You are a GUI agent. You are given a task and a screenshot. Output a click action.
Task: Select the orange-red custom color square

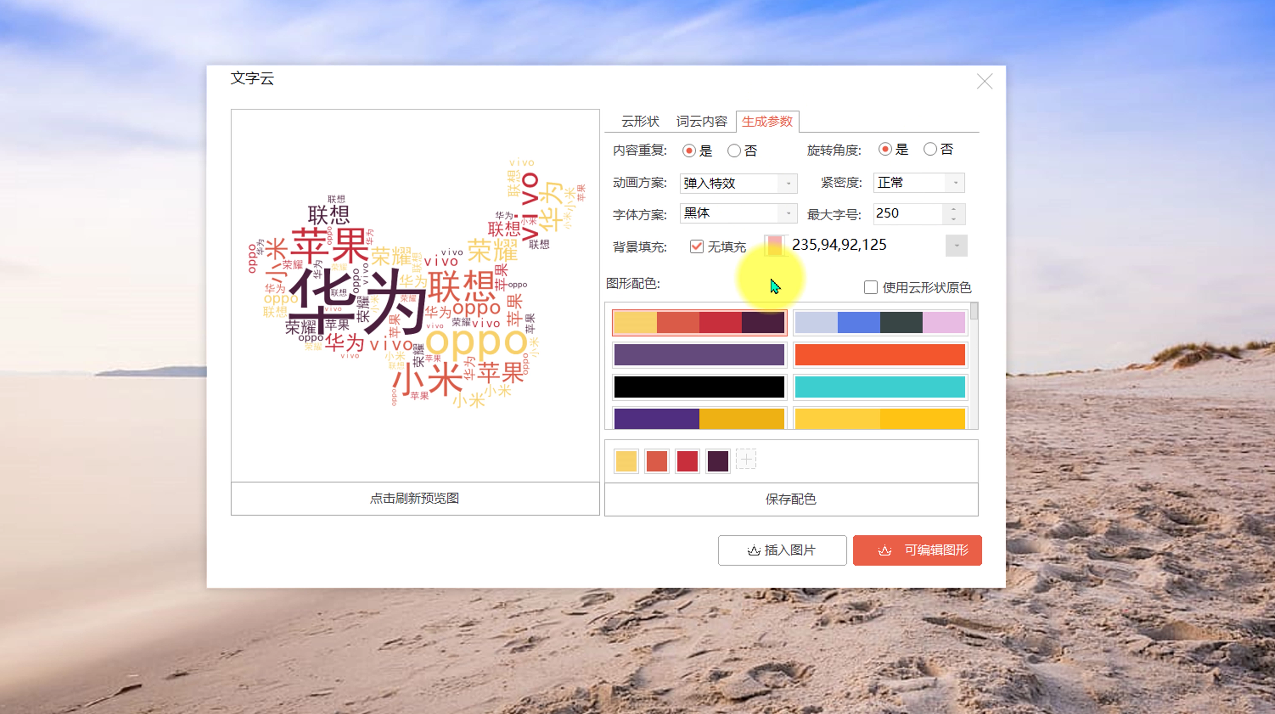coord(657,461)
